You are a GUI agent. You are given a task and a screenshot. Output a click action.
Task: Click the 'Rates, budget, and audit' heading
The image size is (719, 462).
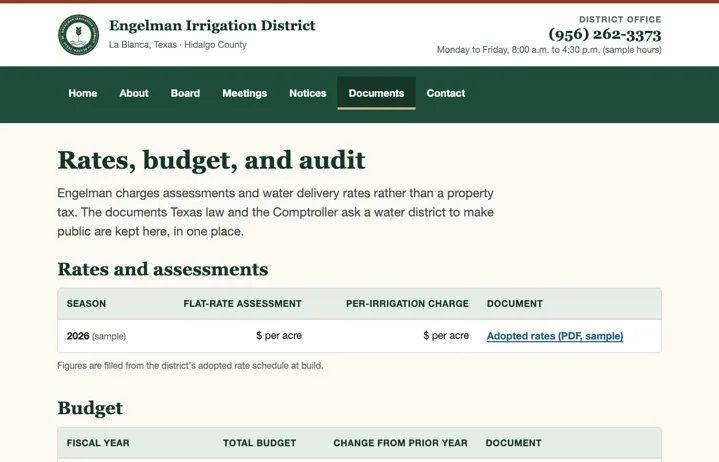tap(211, 160)
